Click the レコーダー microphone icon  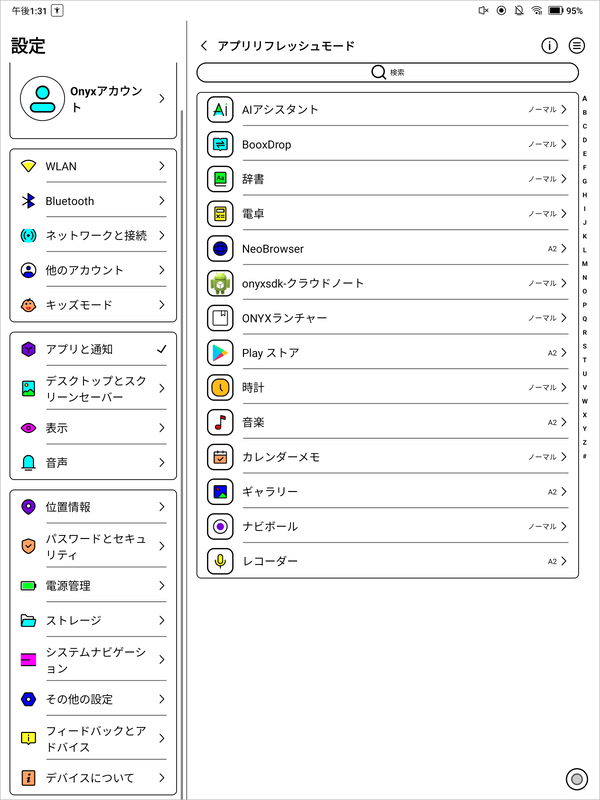[x=220, y=561]
